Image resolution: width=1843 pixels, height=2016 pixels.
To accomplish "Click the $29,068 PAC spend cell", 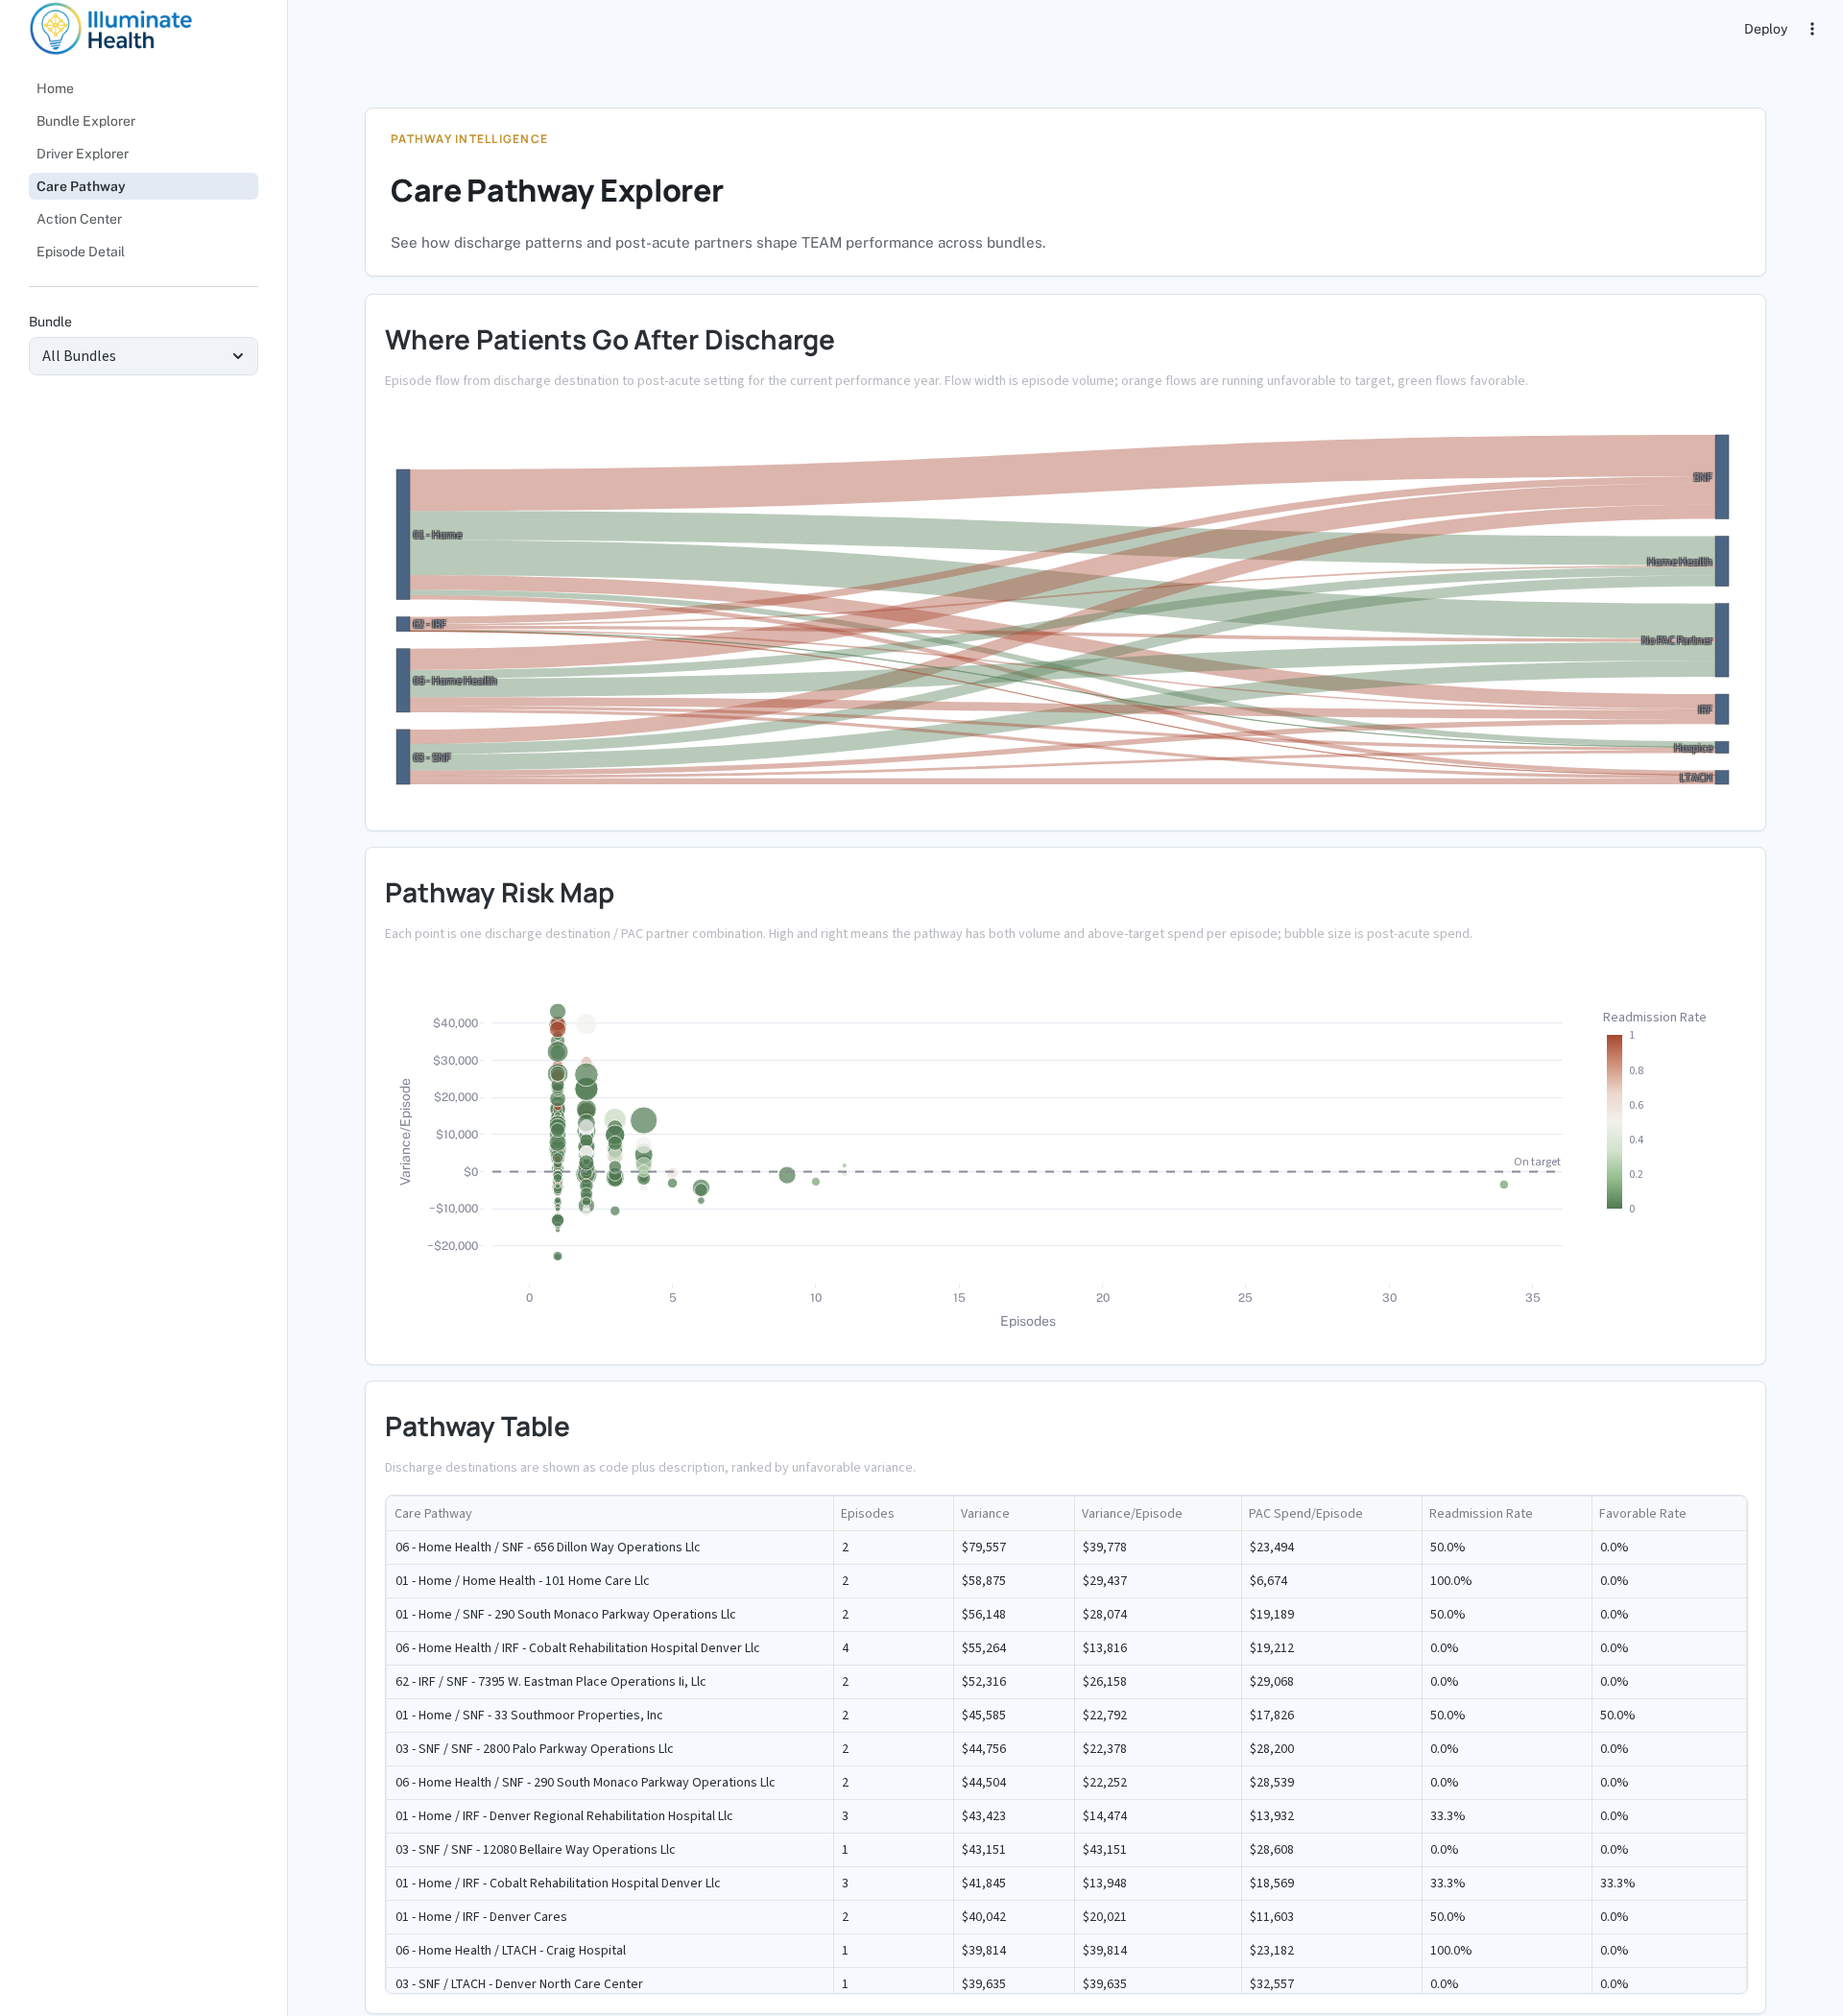I will point(1331,1682).
